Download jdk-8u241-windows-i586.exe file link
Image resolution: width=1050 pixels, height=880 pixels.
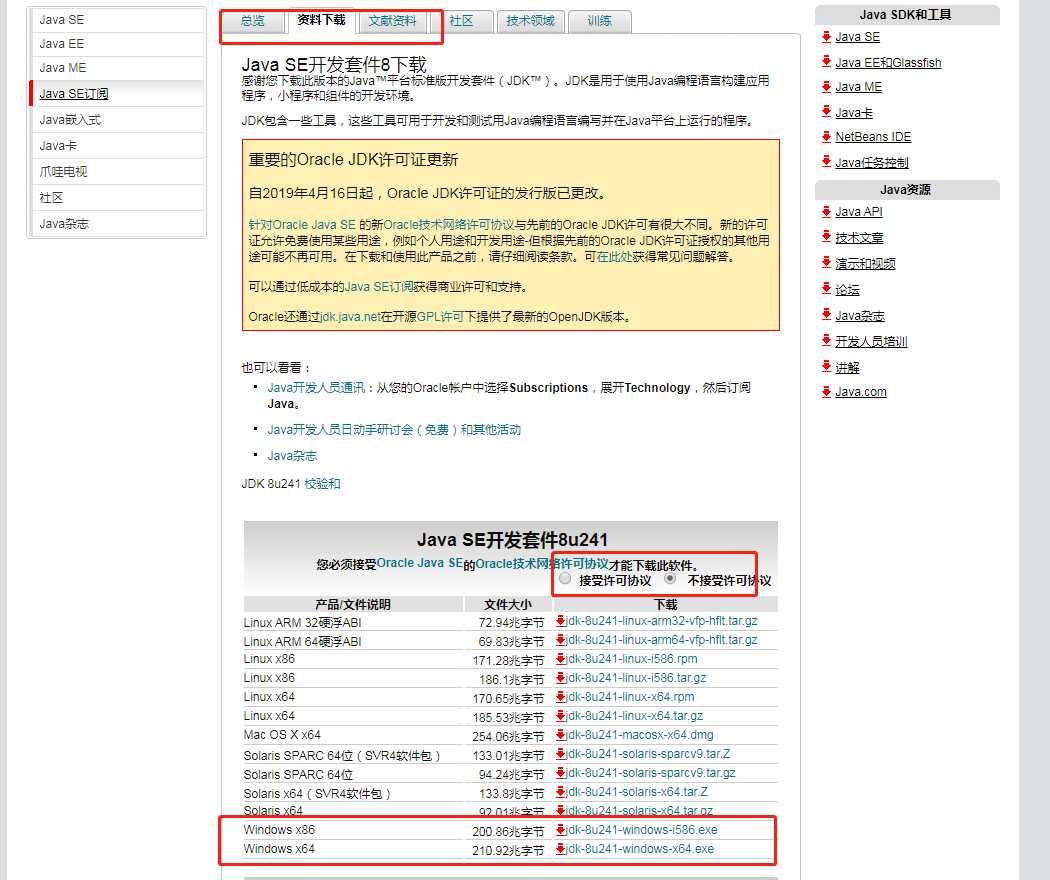[642, 830]
